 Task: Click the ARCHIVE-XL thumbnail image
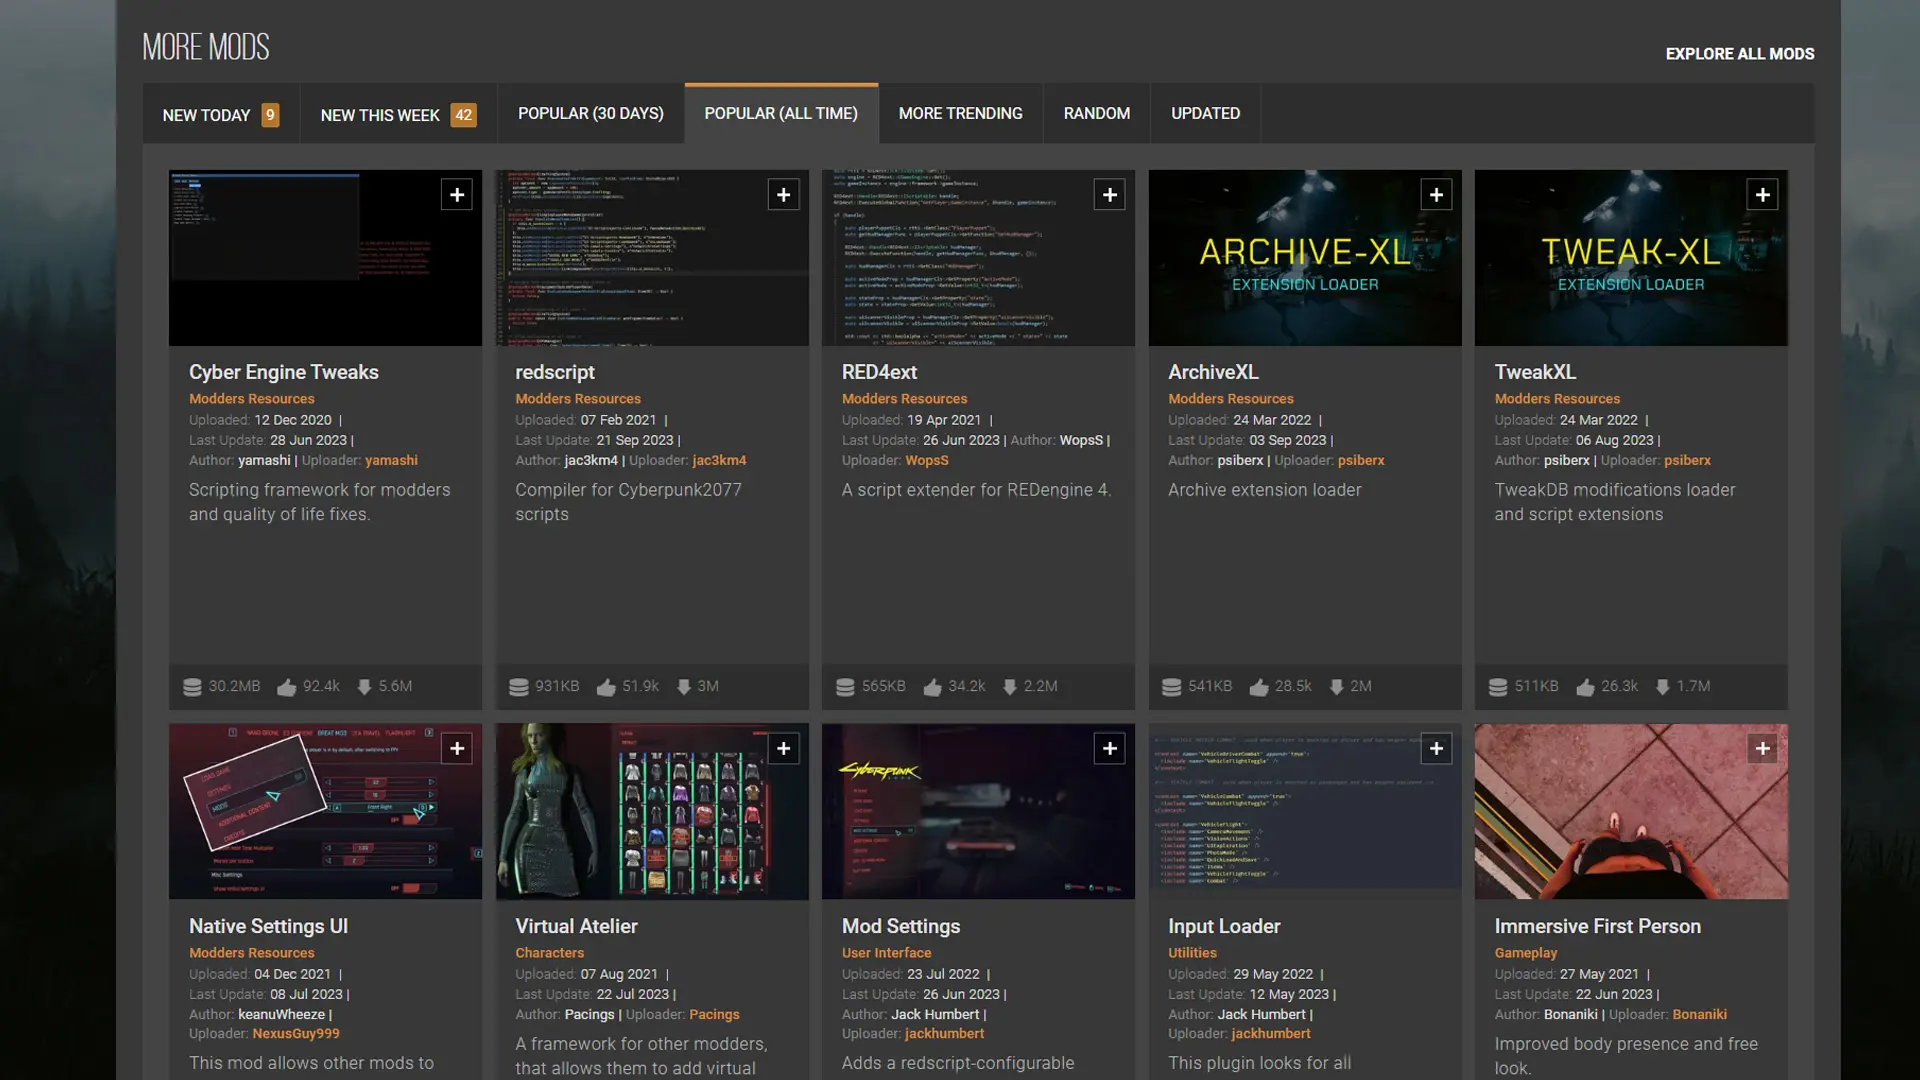pos(1304,257)
